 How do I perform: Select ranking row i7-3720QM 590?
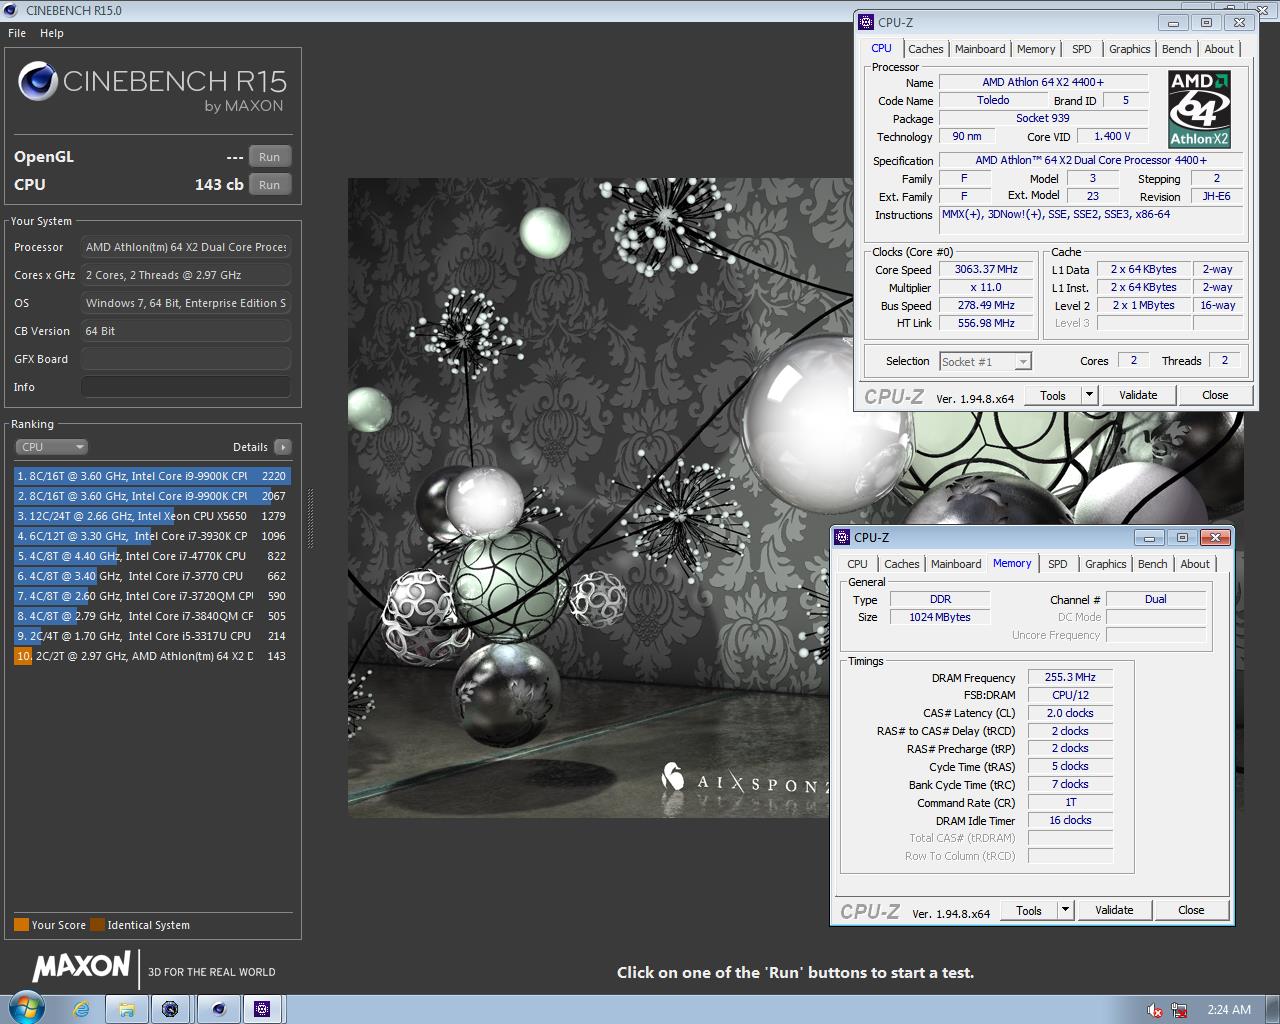[x=152, y=596]
